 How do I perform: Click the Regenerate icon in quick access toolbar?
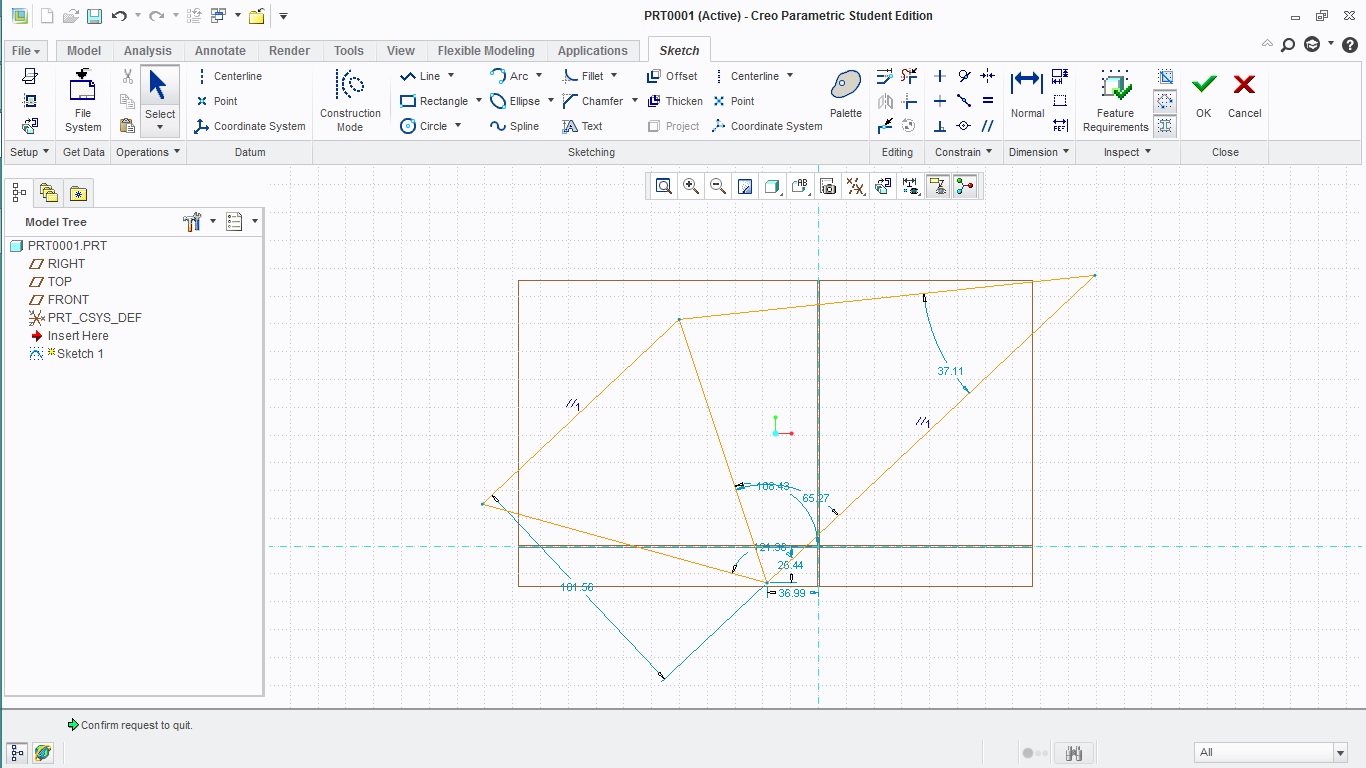tap(195, 16)
